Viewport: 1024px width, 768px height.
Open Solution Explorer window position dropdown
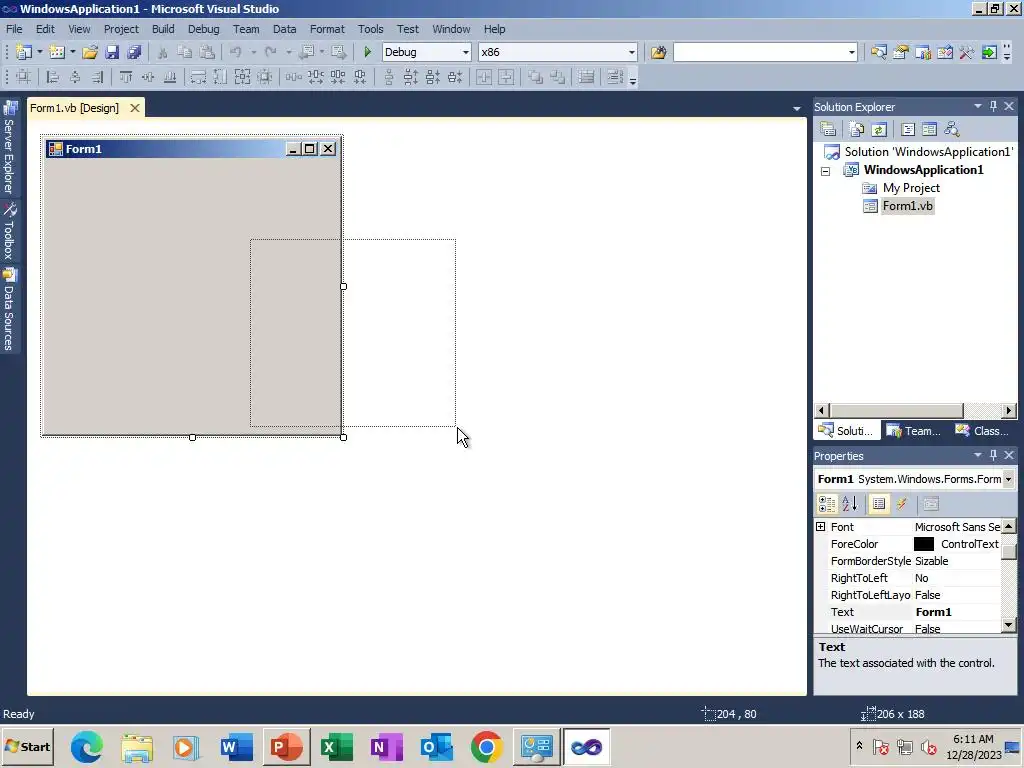978,106
